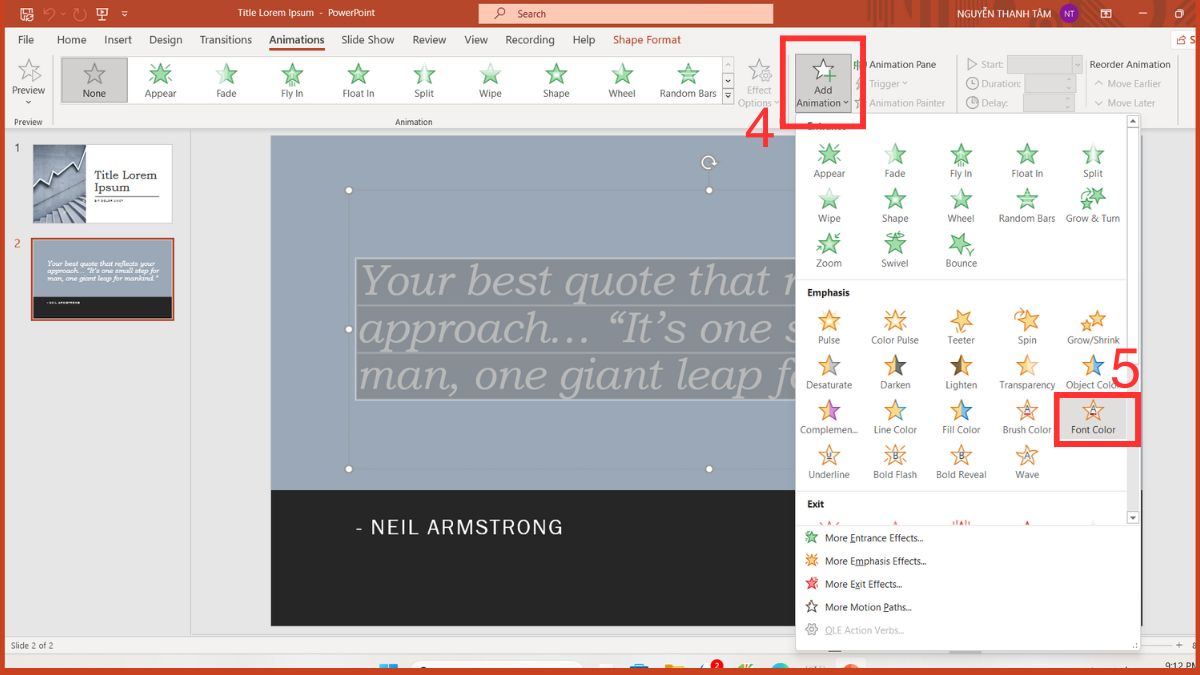Select the Font Color emphasis effect
Viewport: 1200px width, 675px height.
click(1093, 417)
